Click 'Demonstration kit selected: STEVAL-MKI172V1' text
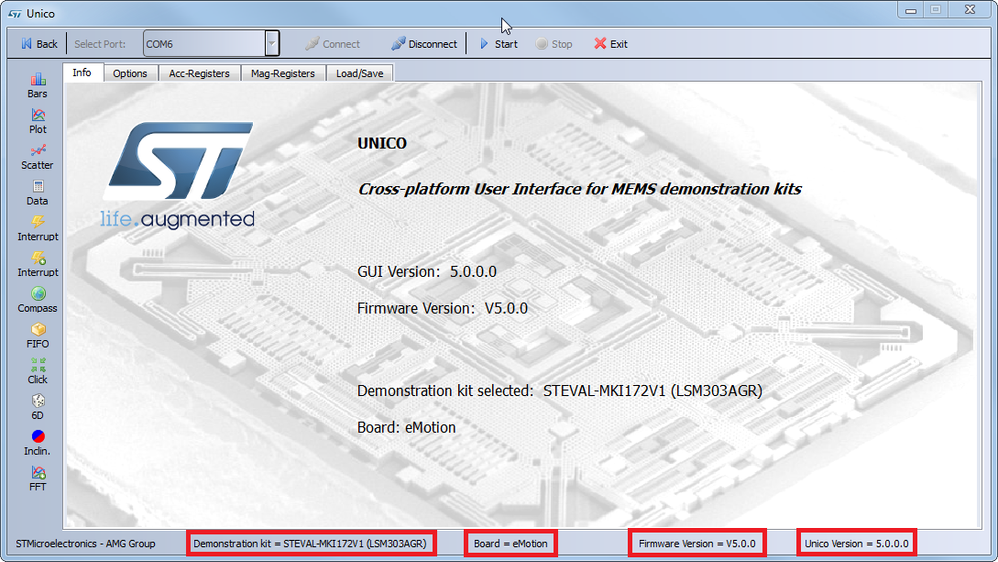998x562 pixels. coord(559,391)
